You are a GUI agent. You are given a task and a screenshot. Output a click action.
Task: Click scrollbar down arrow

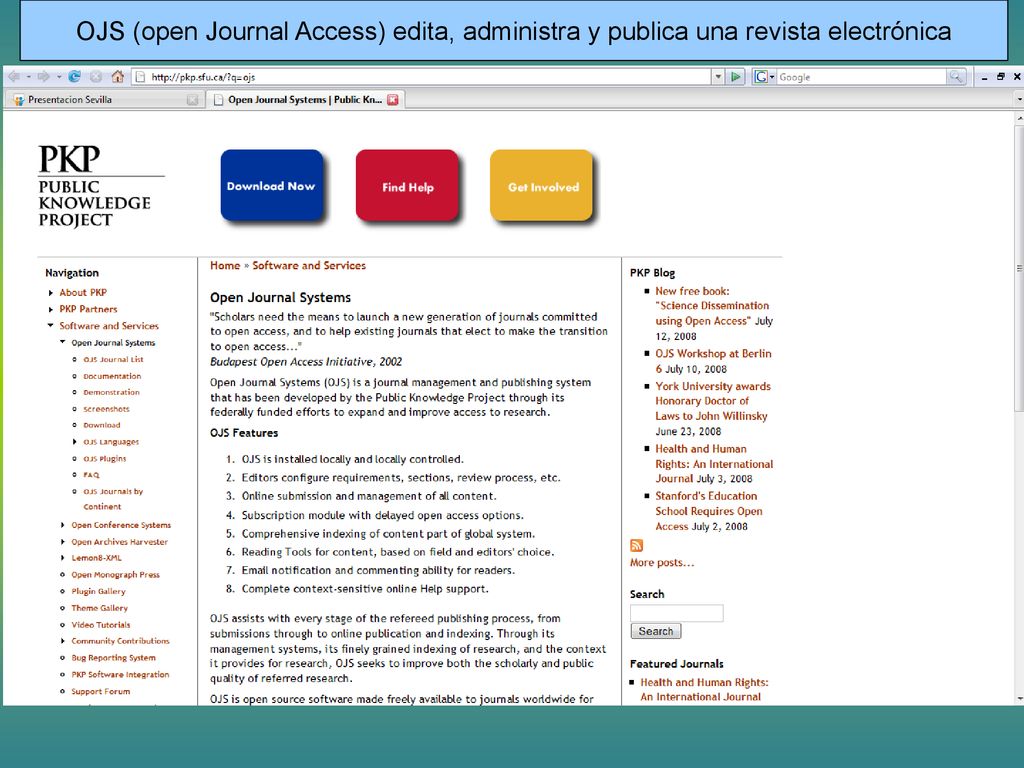click(x=1019, y=699)
